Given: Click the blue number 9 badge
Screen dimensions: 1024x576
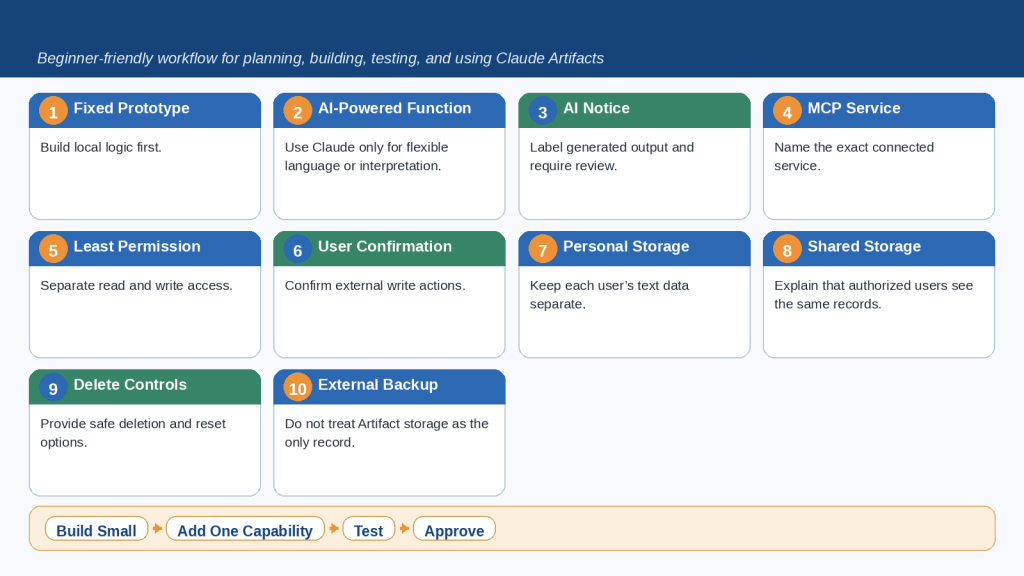Looking at the screenshot, I should [53, 388].
